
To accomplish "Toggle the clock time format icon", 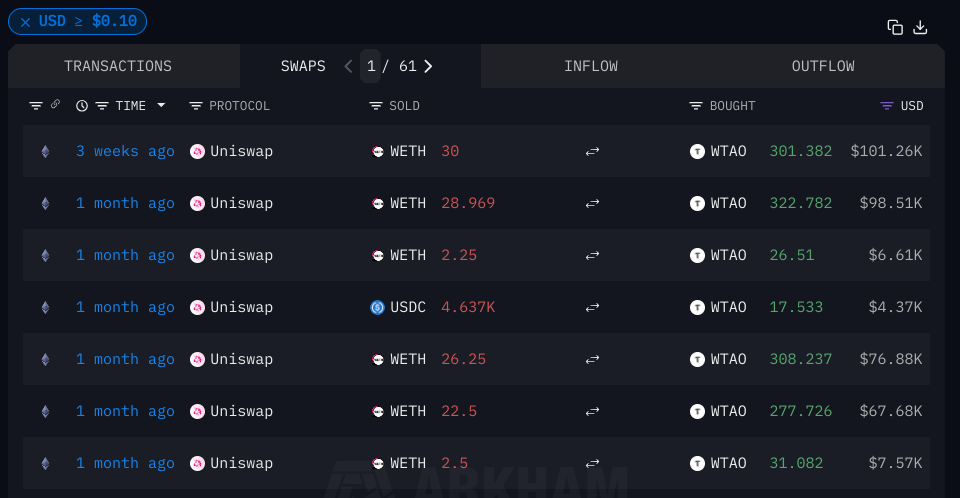I will point(82,105).
